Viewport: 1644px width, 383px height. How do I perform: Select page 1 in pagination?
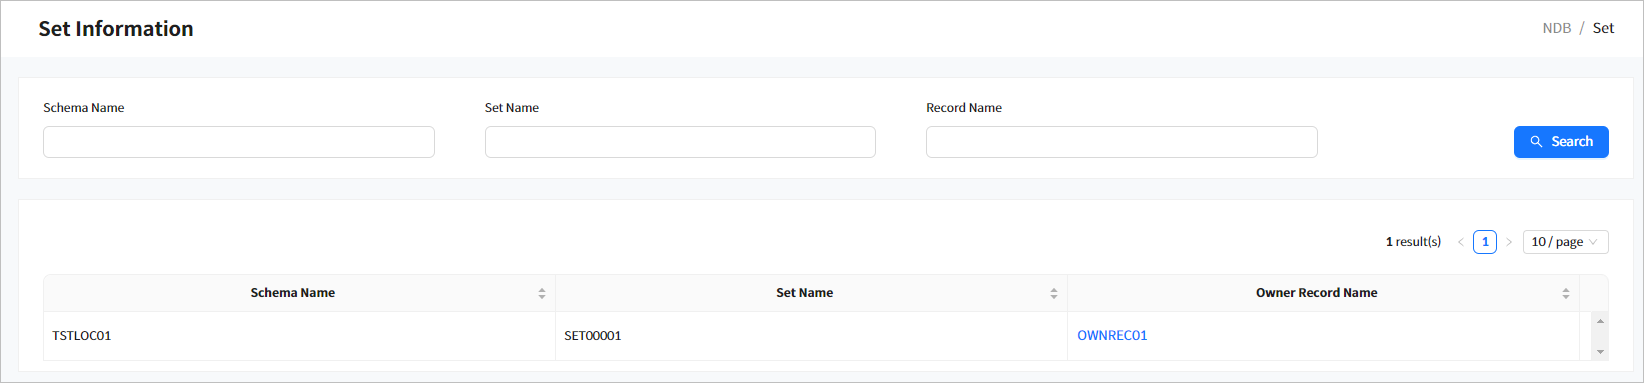(1485, 242)
